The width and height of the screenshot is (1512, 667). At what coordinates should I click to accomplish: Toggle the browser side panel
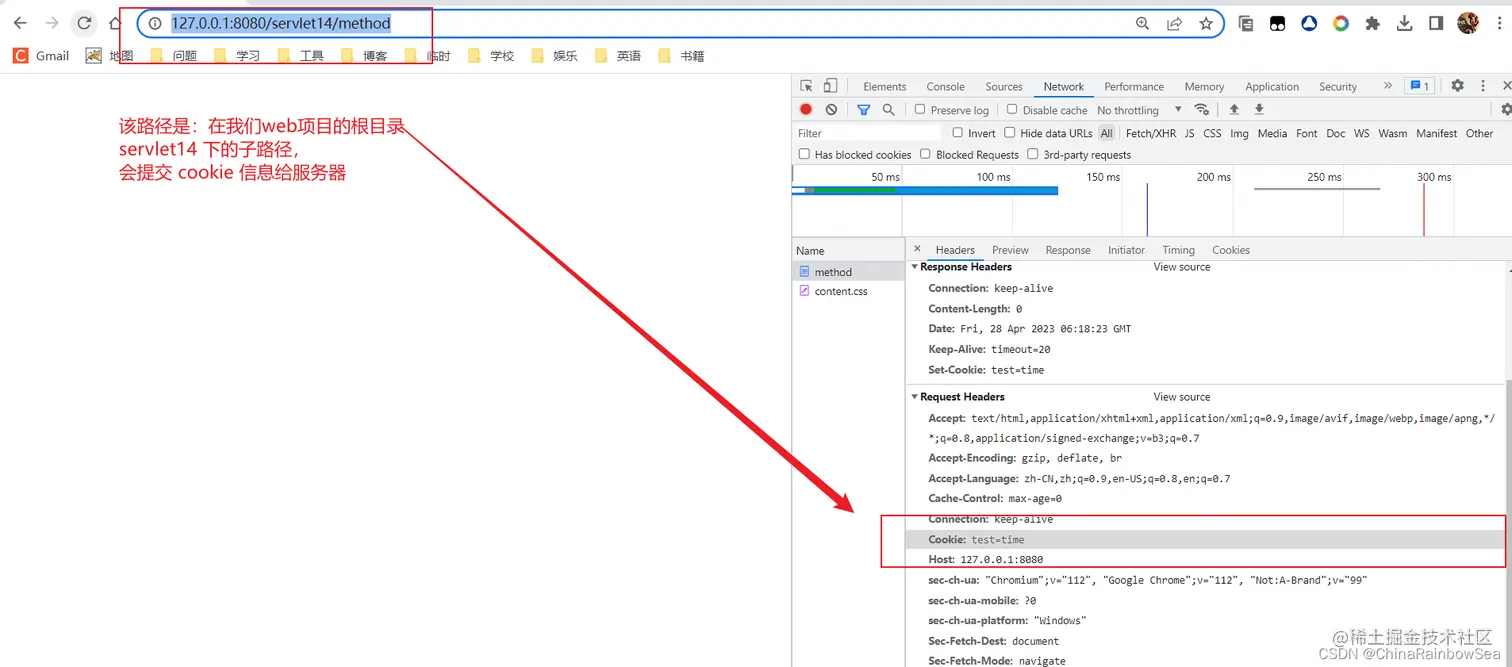click(1436, 23)
